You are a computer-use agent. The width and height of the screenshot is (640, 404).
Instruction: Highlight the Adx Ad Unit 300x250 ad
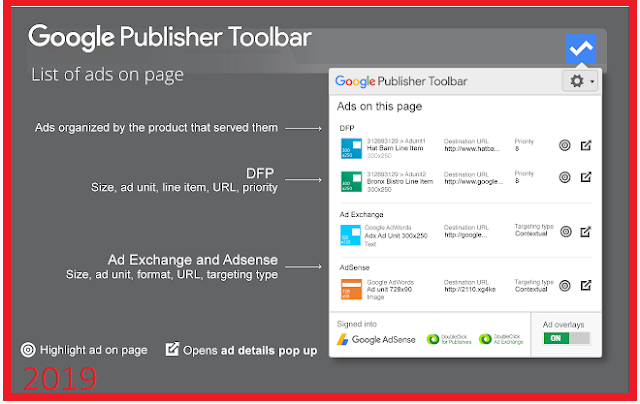pos(565,232)
